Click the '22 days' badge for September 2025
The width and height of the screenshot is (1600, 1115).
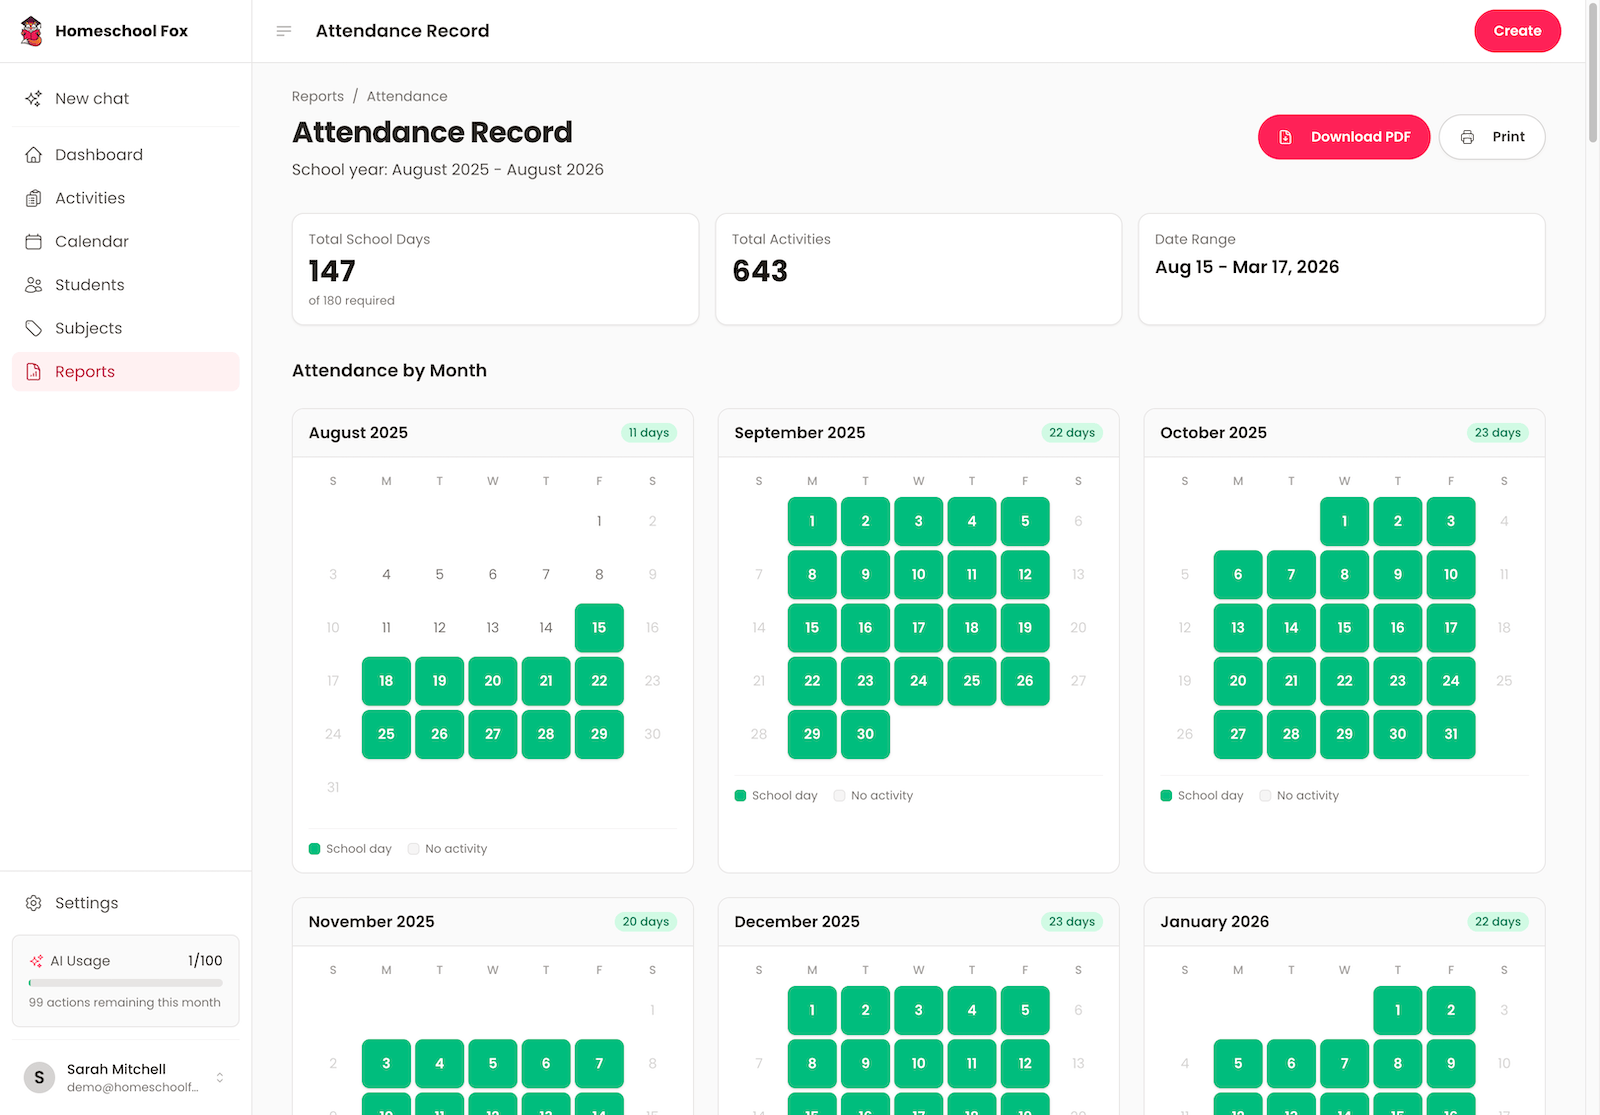point(1072,433)
